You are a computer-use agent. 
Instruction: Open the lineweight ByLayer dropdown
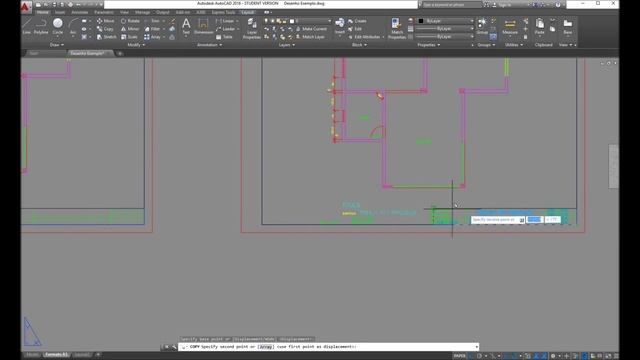click(446, 29)
